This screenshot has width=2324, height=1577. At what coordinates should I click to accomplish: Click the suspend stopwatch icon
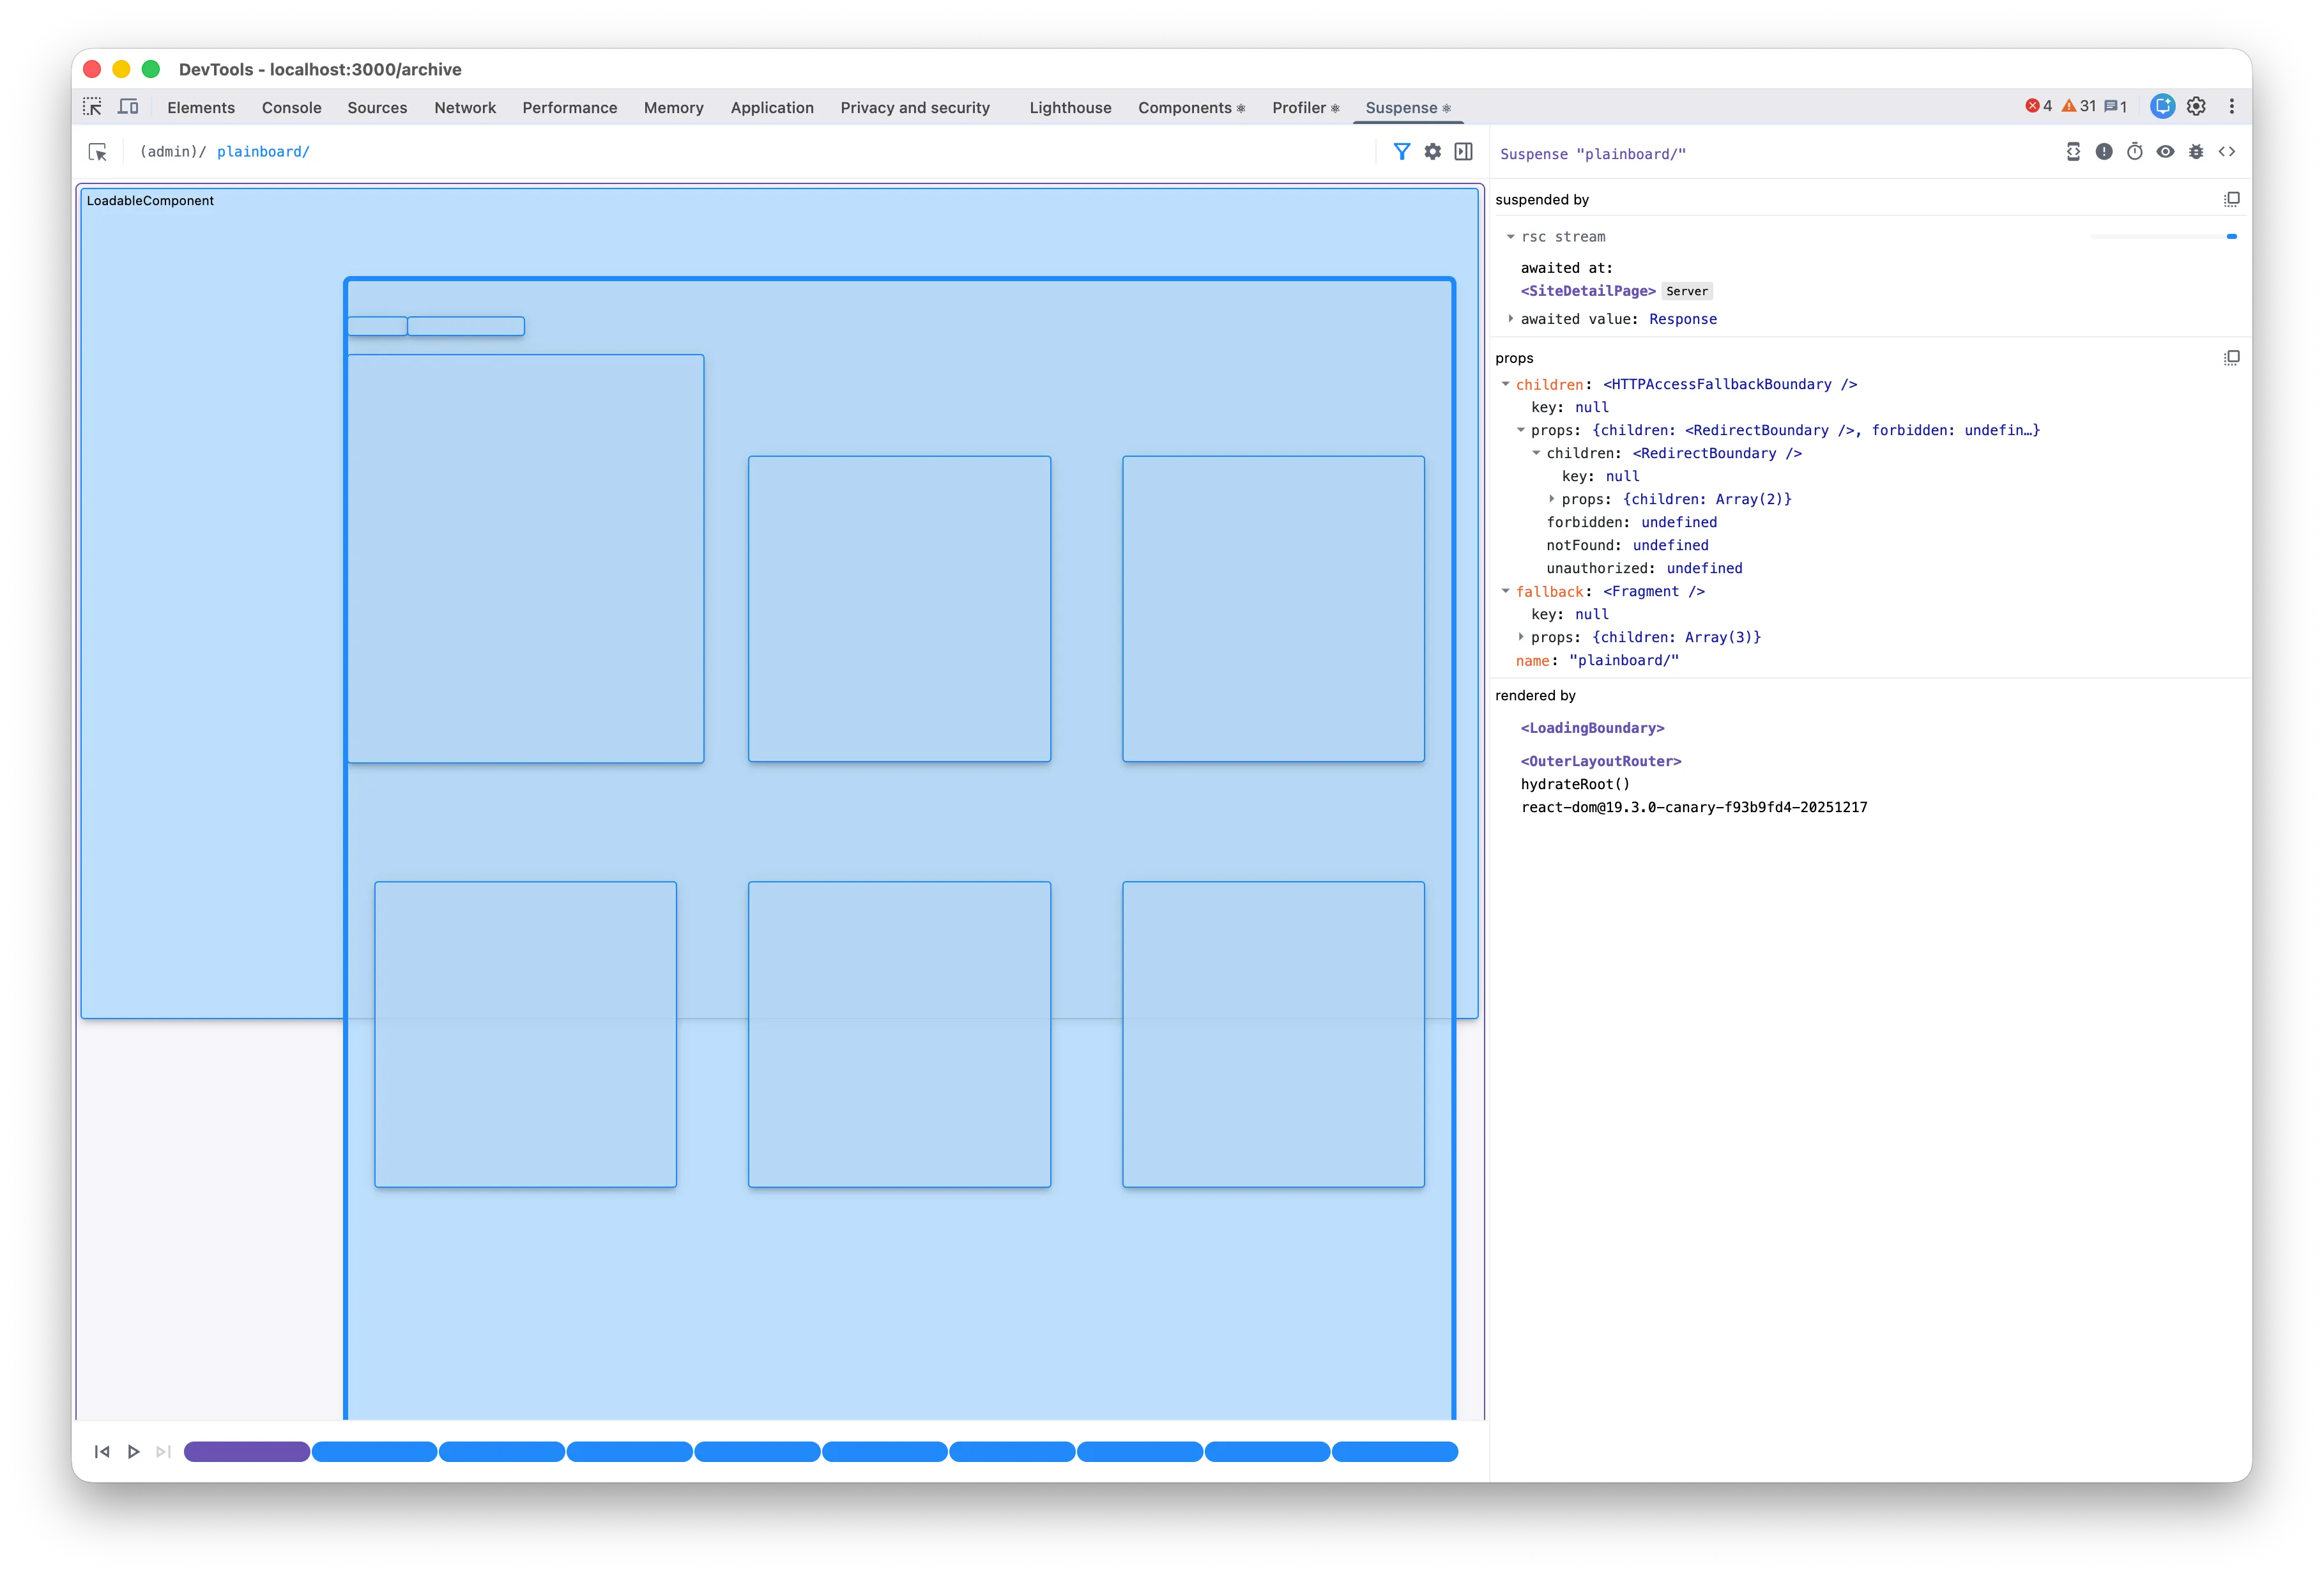pyautogui.click(x=2135, y=152)
